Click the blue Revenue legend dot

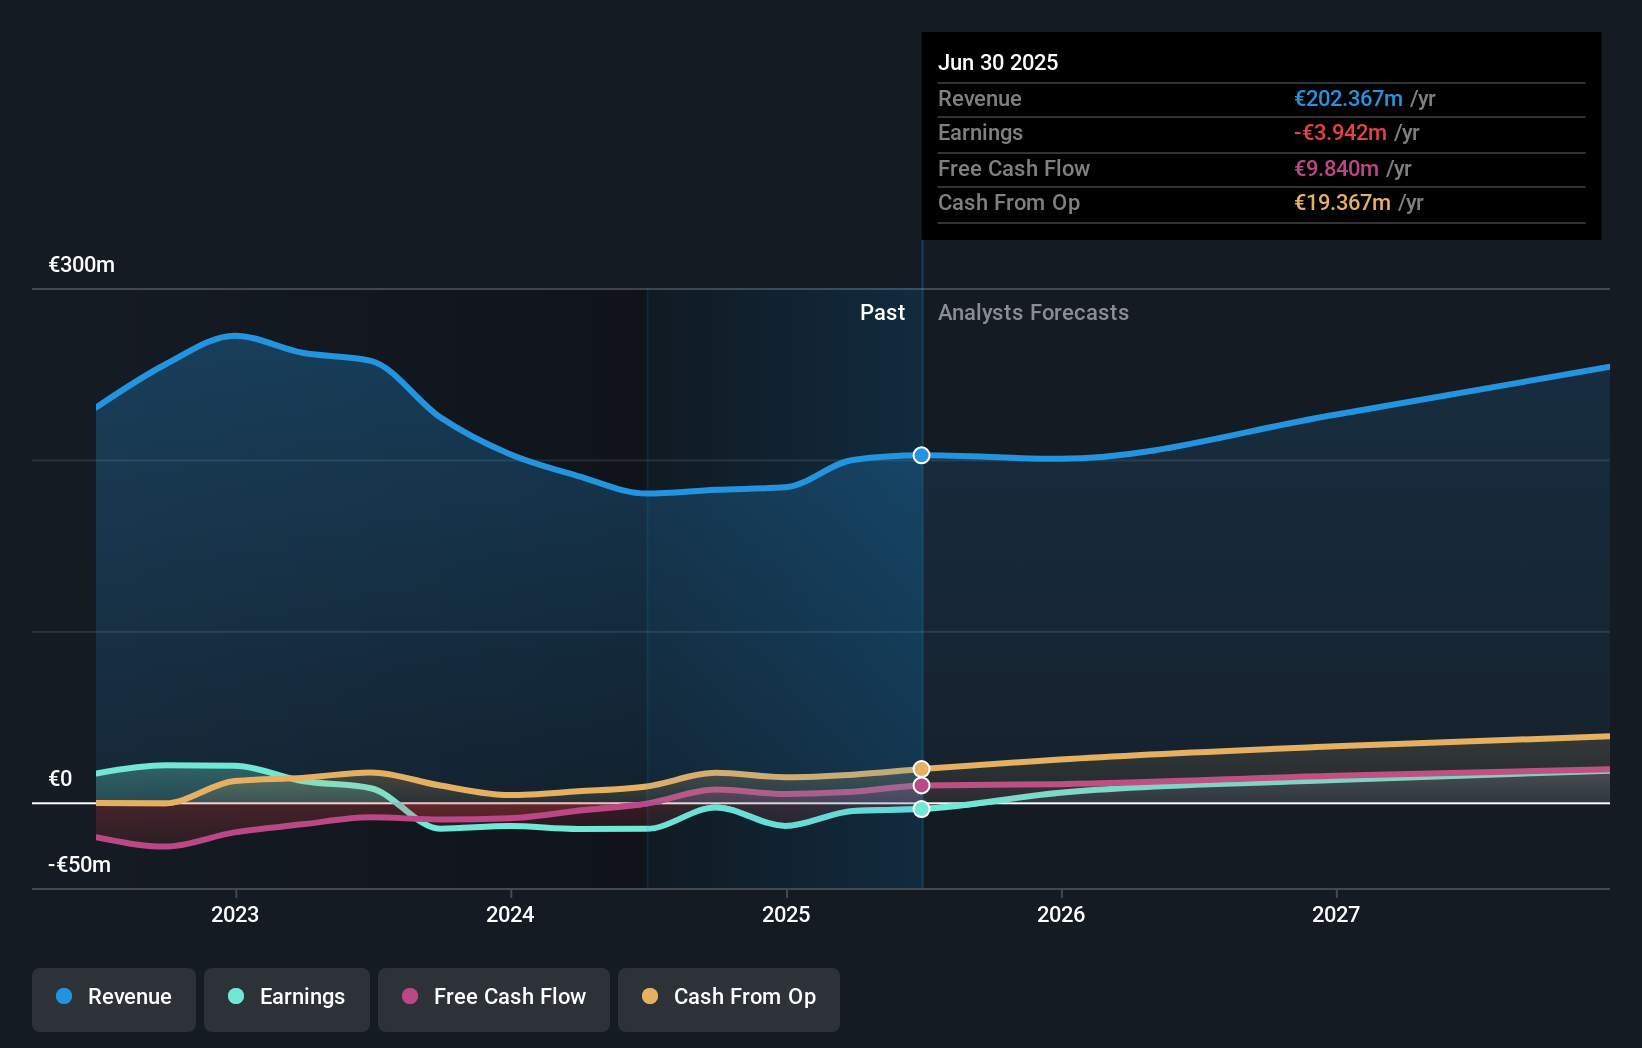point(64,996)
